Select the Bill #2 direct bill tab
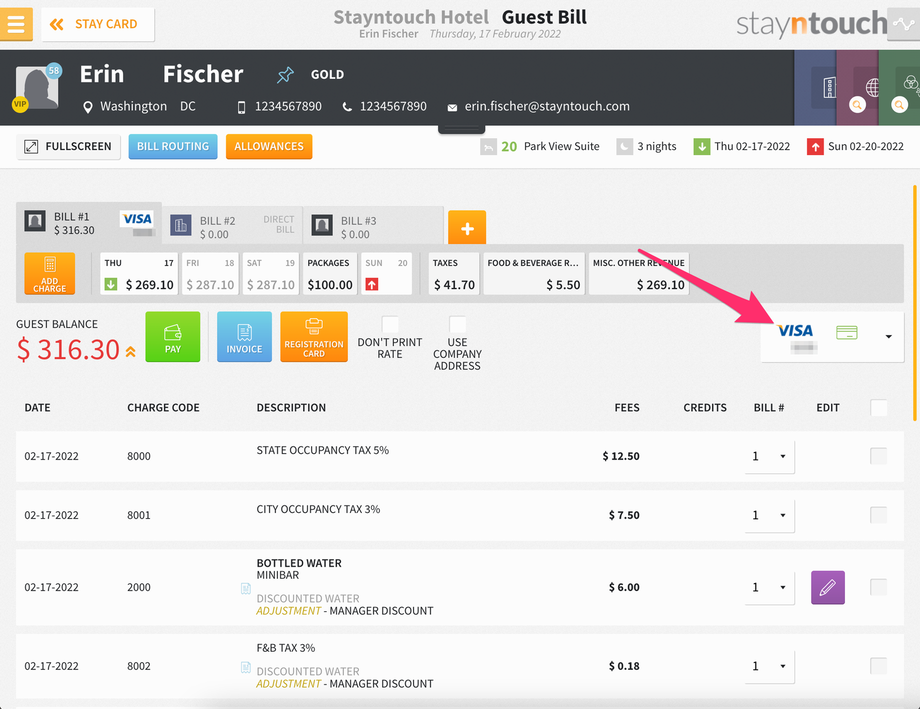Image resolution: width=920 pixels, height=709 pixels. (x=232, y=226)
